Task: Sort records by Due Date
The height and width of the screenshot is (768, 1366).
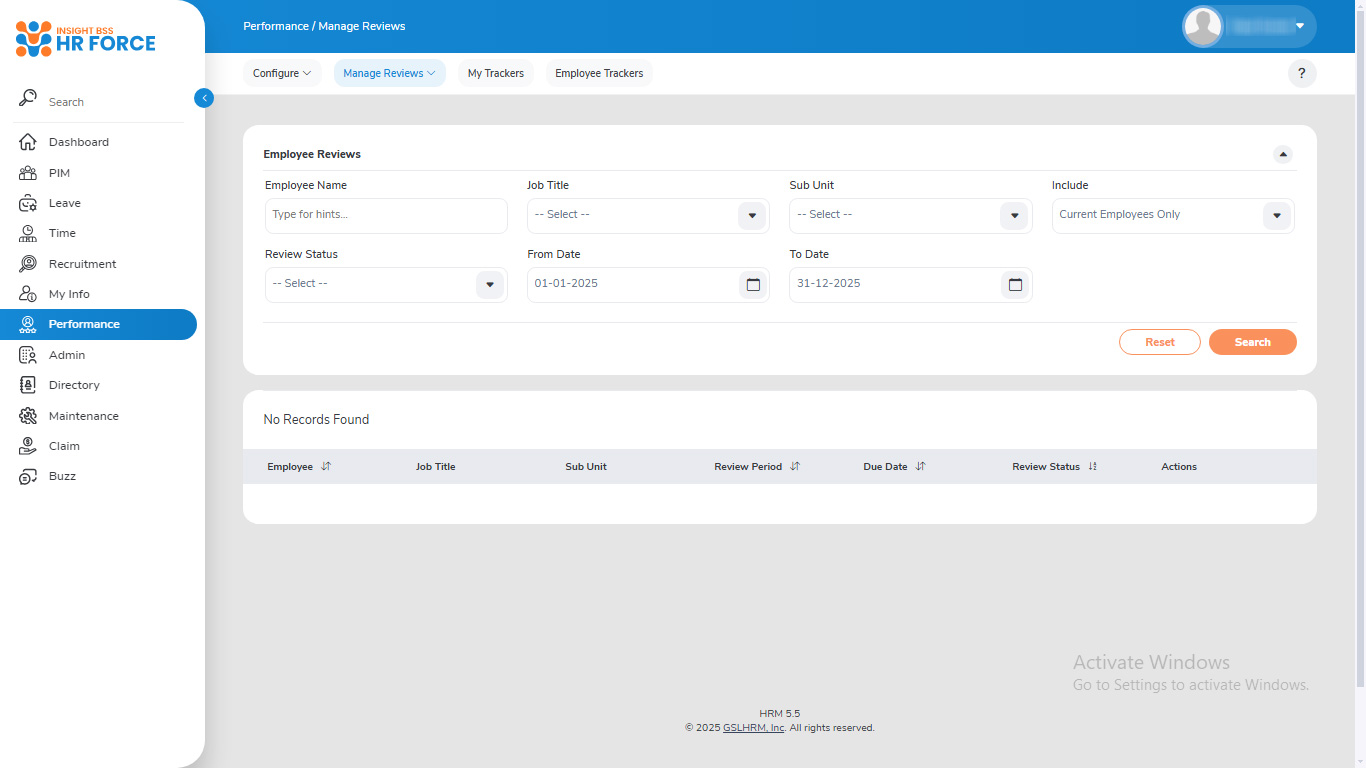Action: 921,467
